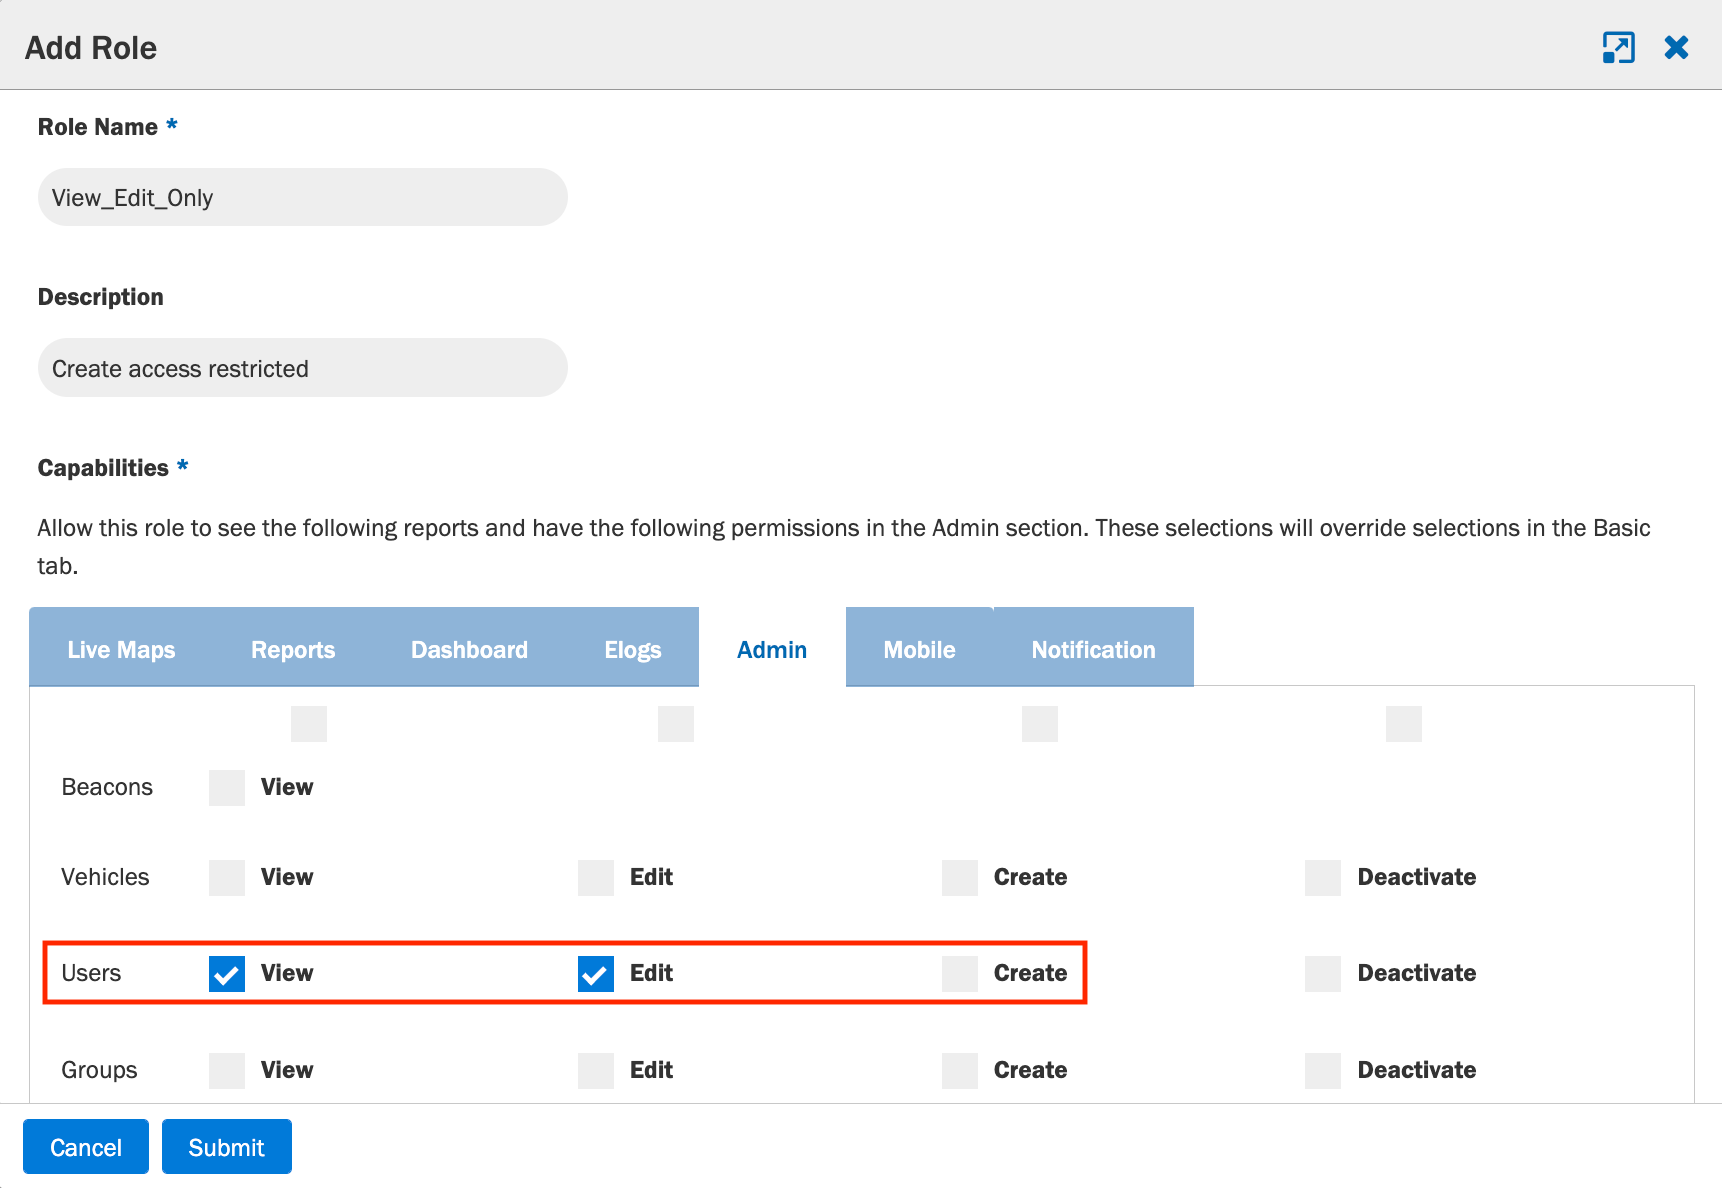Select the Admin tab
This screenshot has height=1188, width=1722.
pyautogui.click(x=772, y=649)
